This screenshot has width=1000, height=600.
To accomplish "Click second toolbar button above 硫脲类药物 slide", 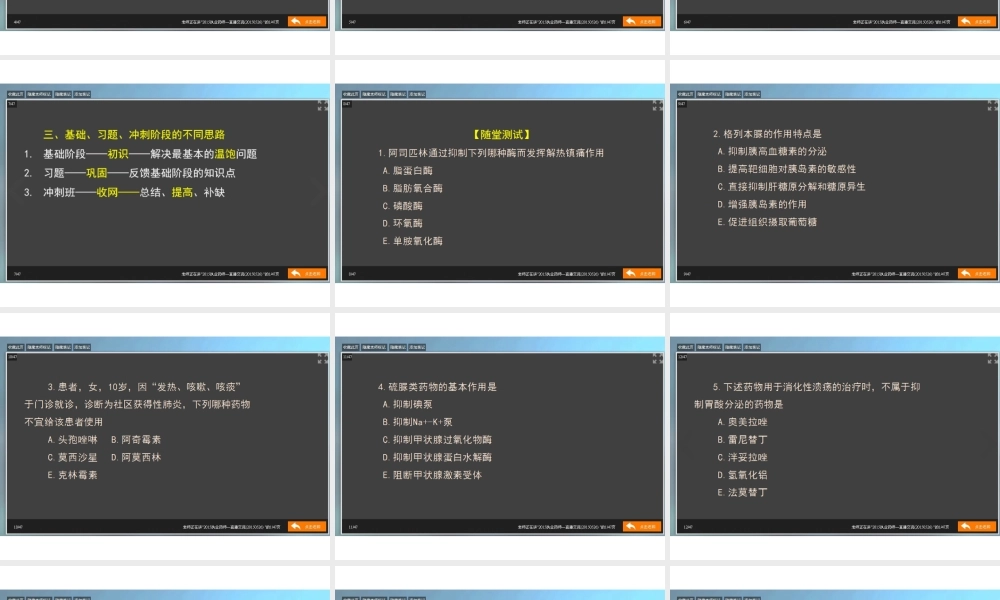I will point(374,347).
